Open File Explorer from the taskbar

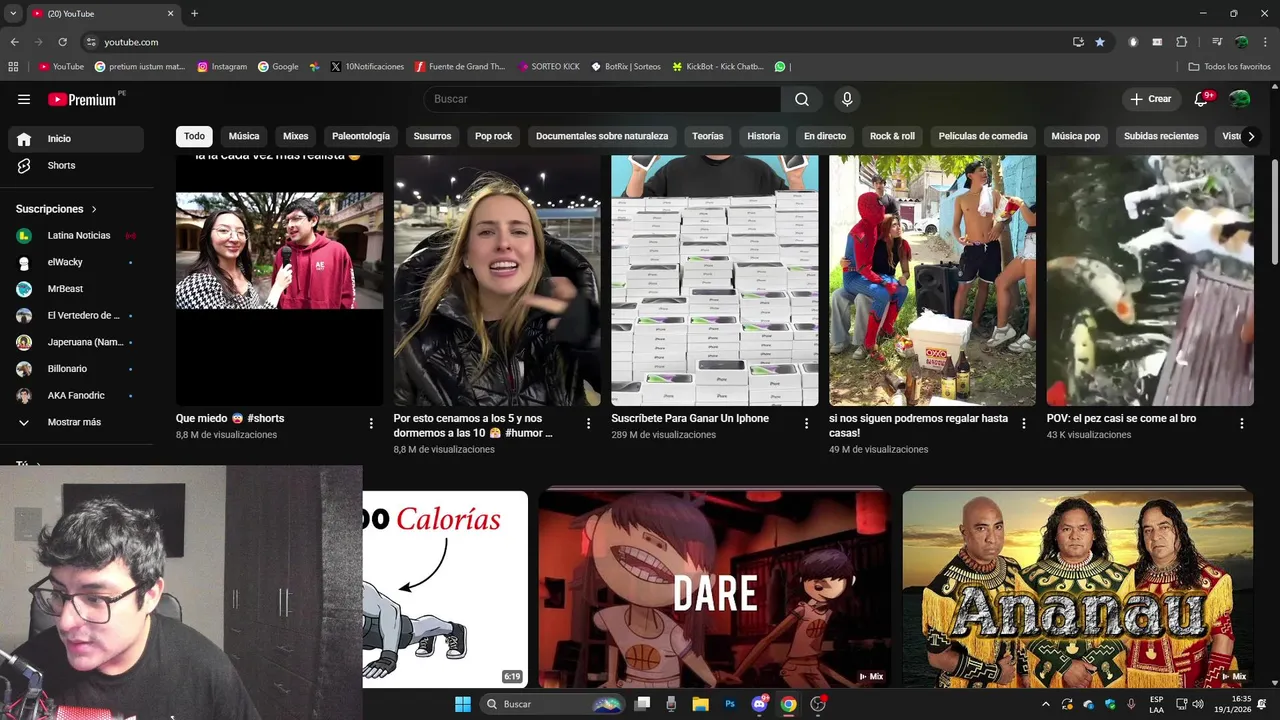tap(701, 704)
